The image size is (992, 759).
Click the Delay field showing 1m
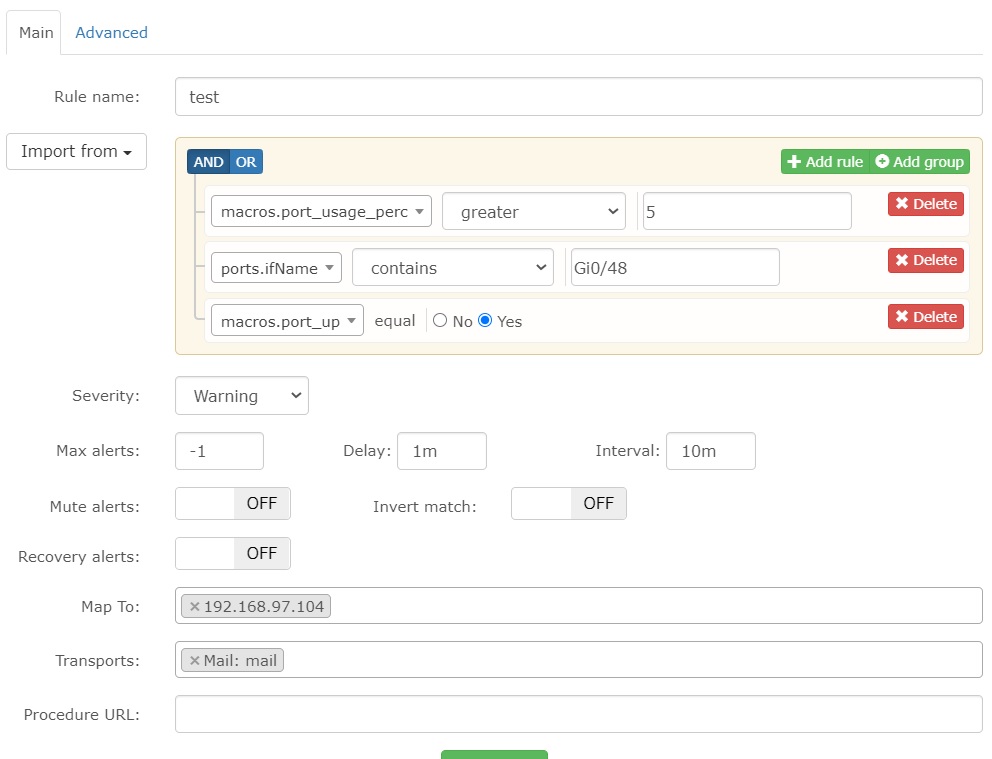point(442,451)
